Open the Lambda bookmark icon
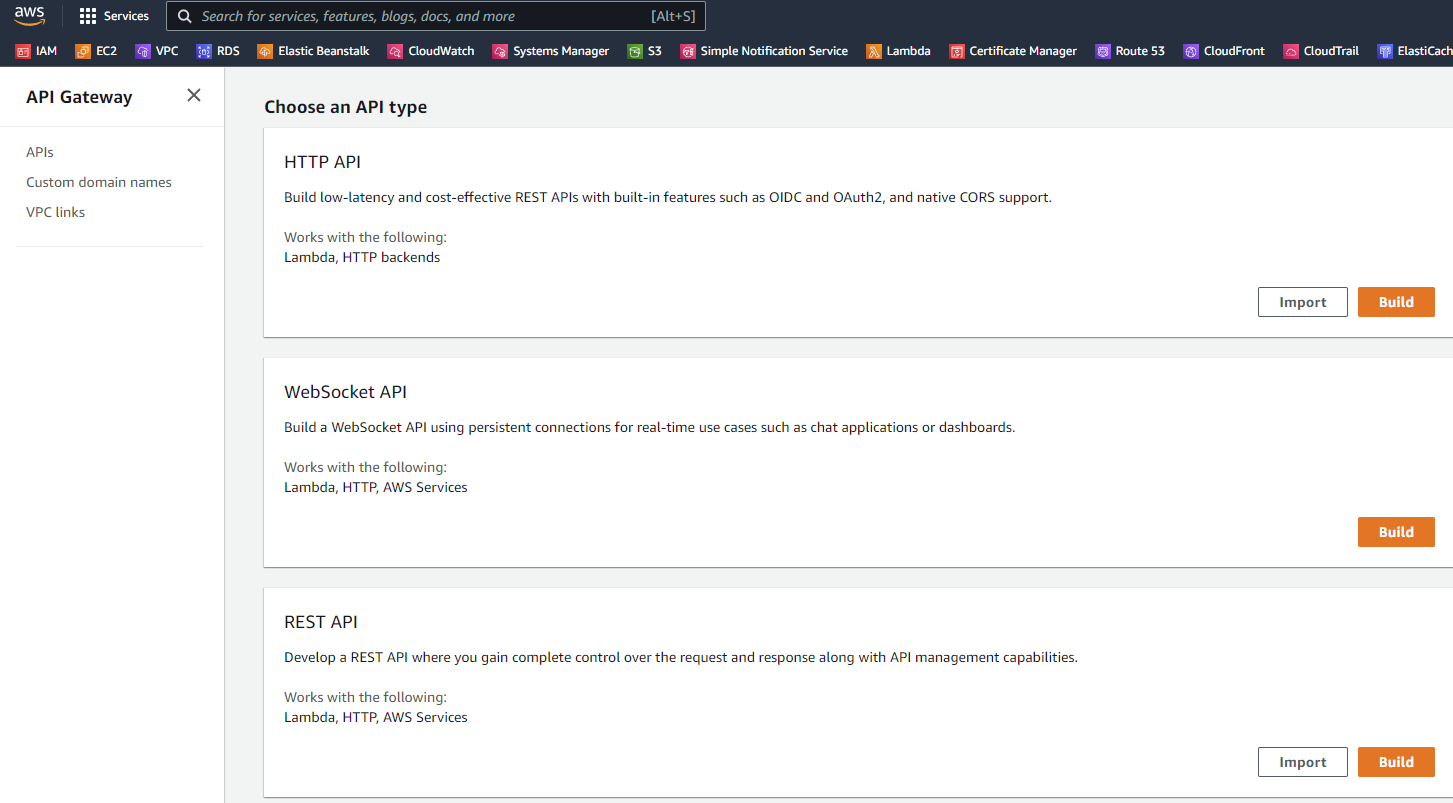 (874, 51)
